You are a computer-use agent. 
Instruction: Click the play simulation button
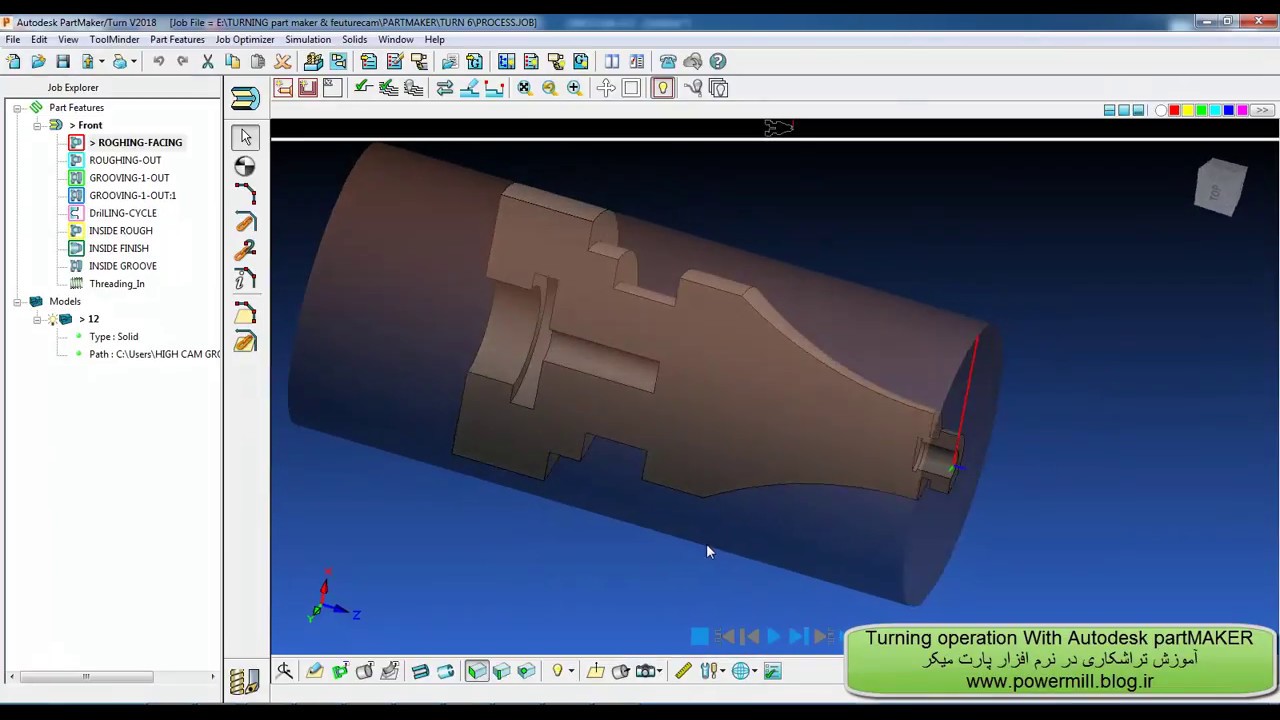[773, 636]
